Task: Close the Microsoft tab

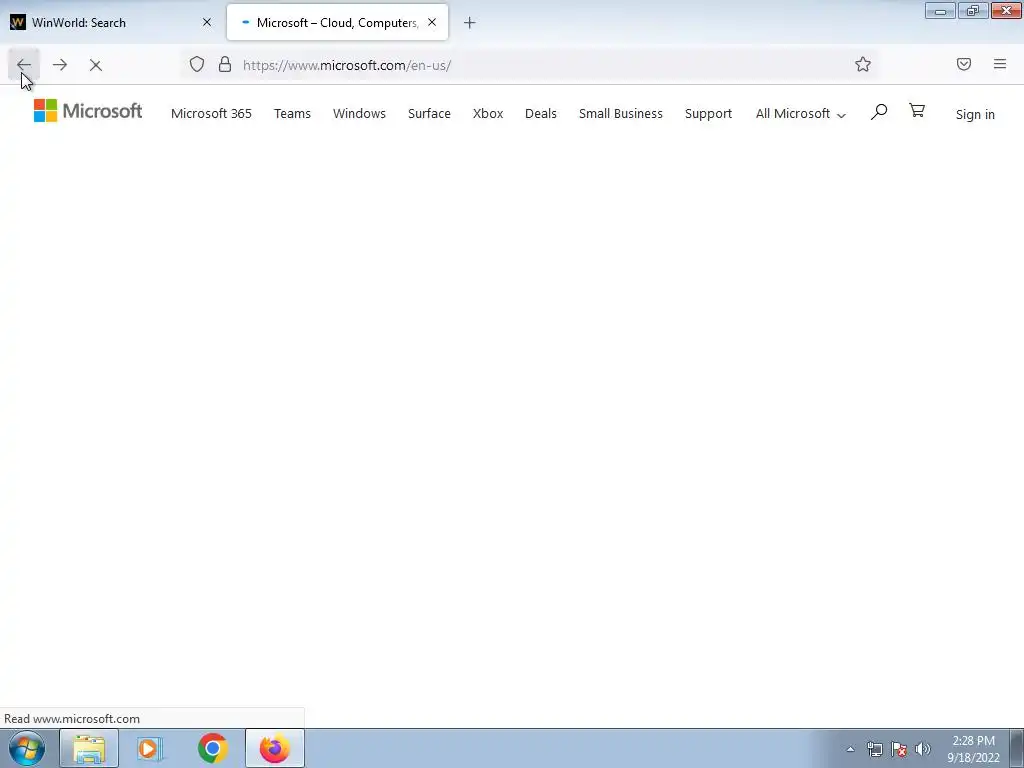Action: 432,22
